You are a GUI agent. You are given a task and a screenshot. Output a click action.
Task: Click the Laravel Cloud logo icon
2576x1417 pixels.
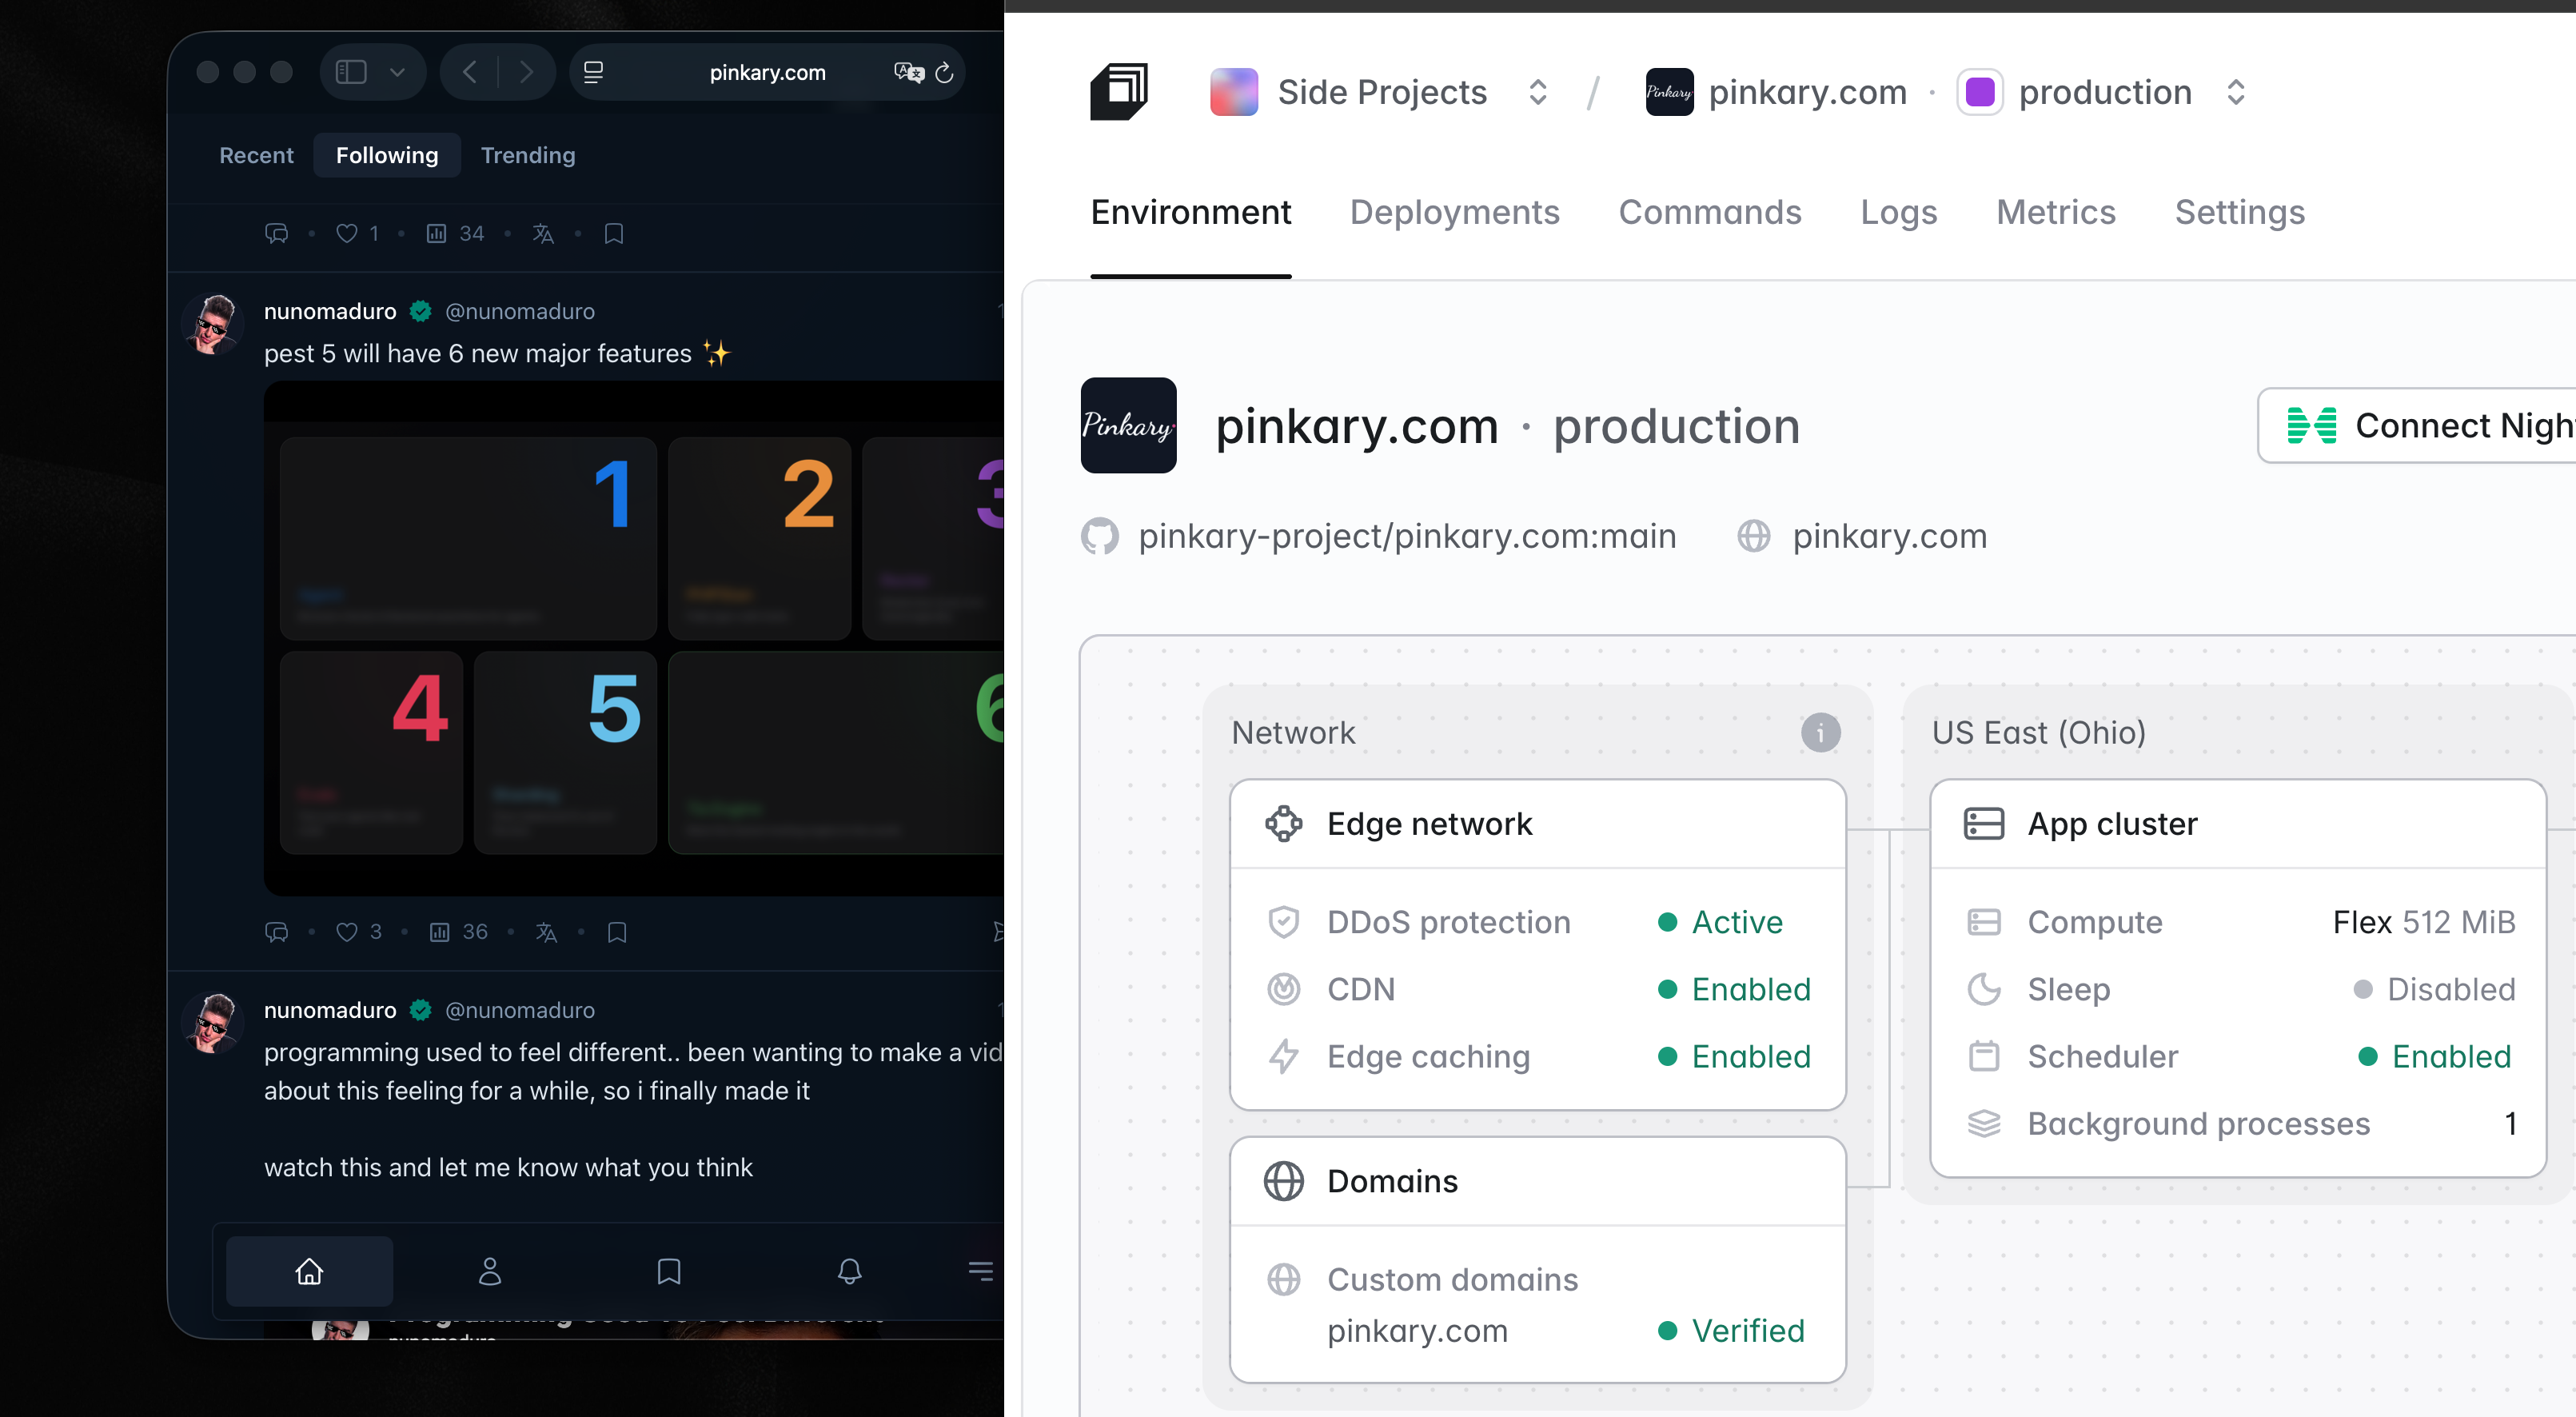tap(1119, 92)
